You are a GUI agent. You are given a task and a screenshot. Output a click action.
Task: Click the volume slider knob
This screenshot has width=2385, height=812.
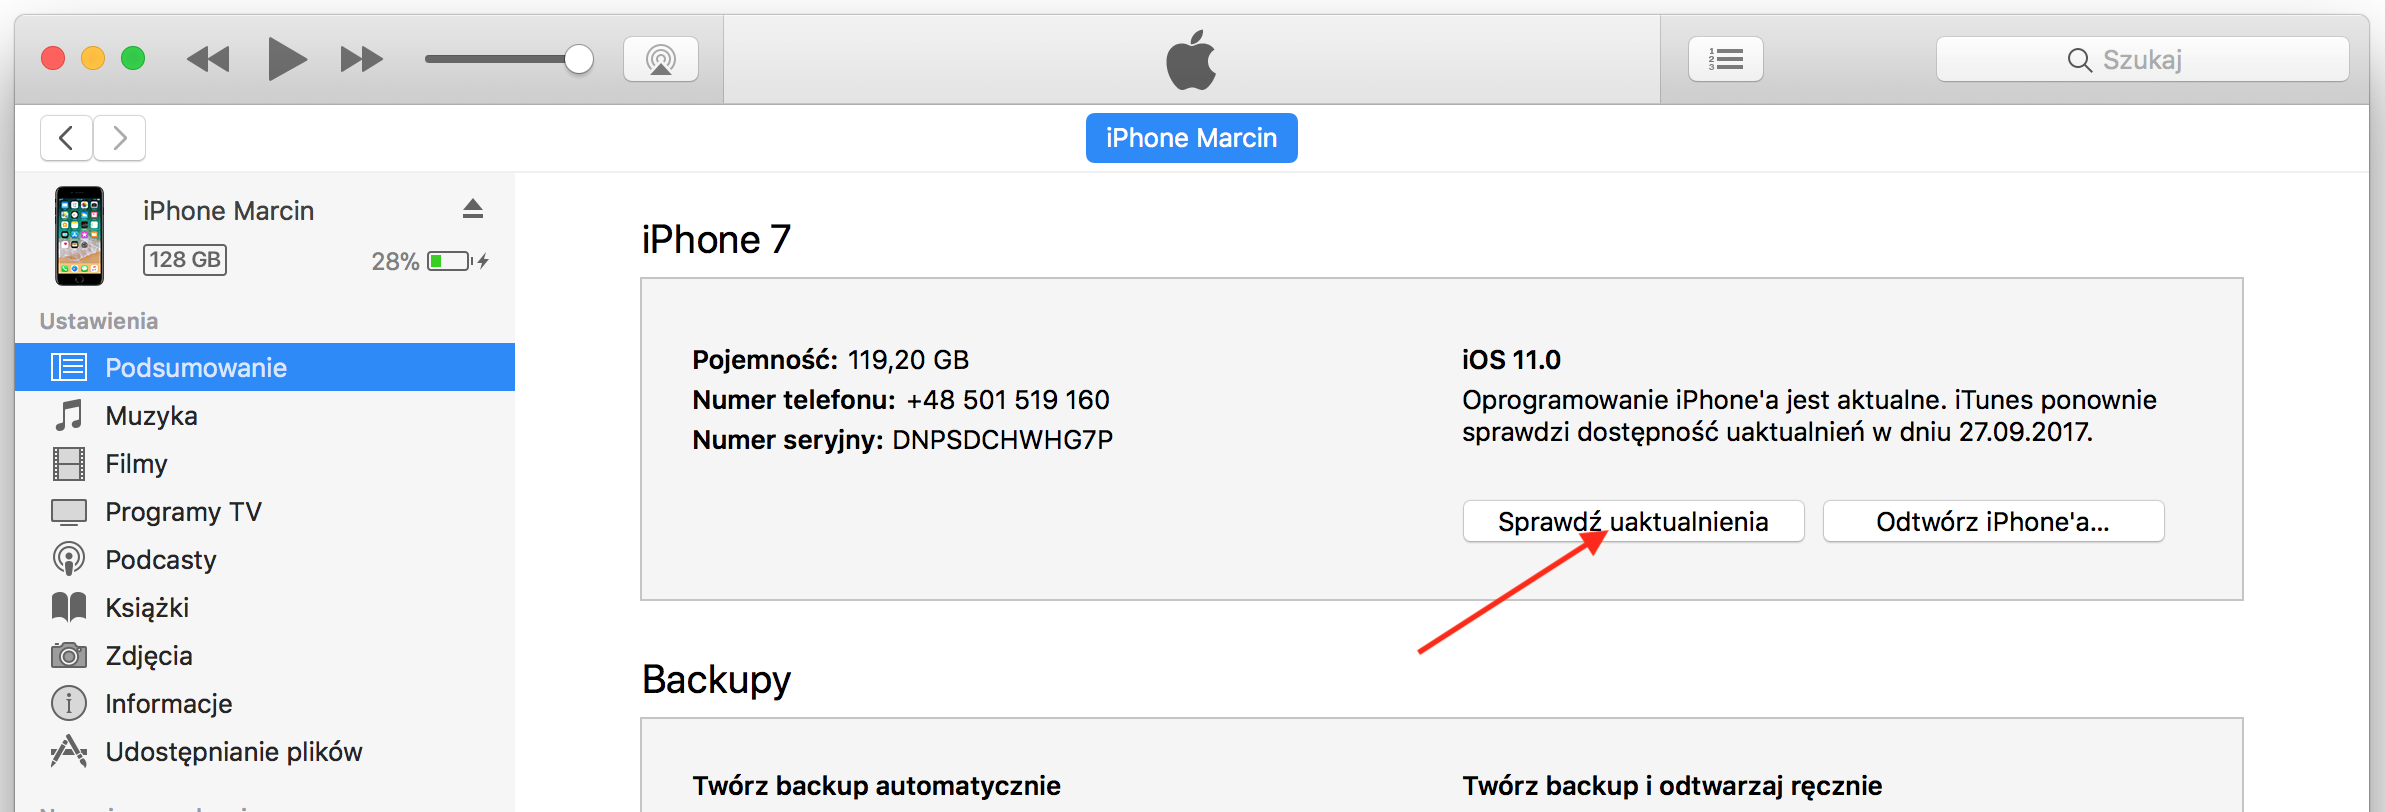[579, 59]
